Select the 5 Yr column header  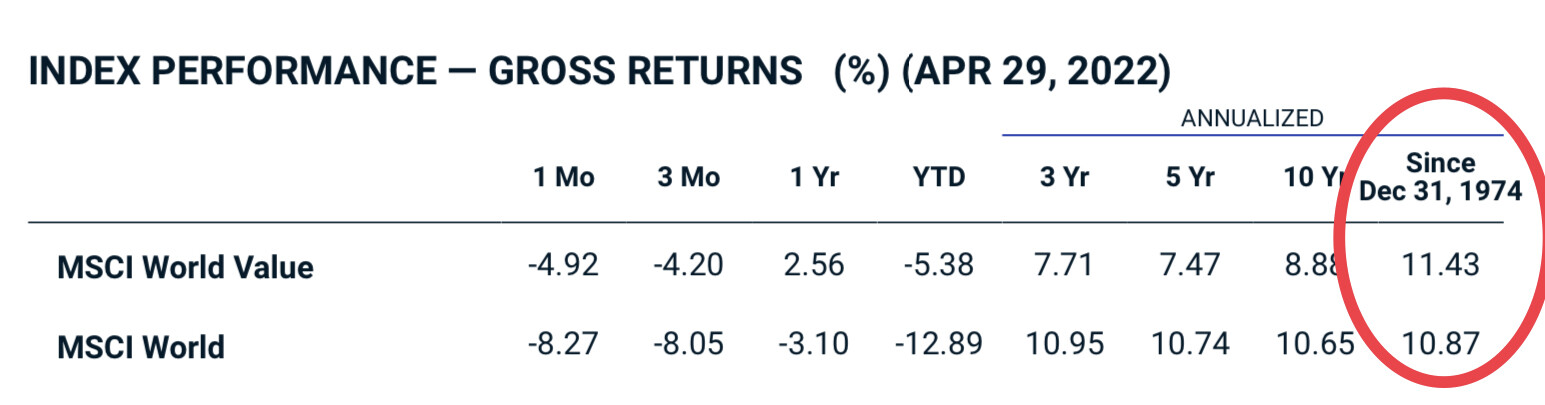(1190, 178)
